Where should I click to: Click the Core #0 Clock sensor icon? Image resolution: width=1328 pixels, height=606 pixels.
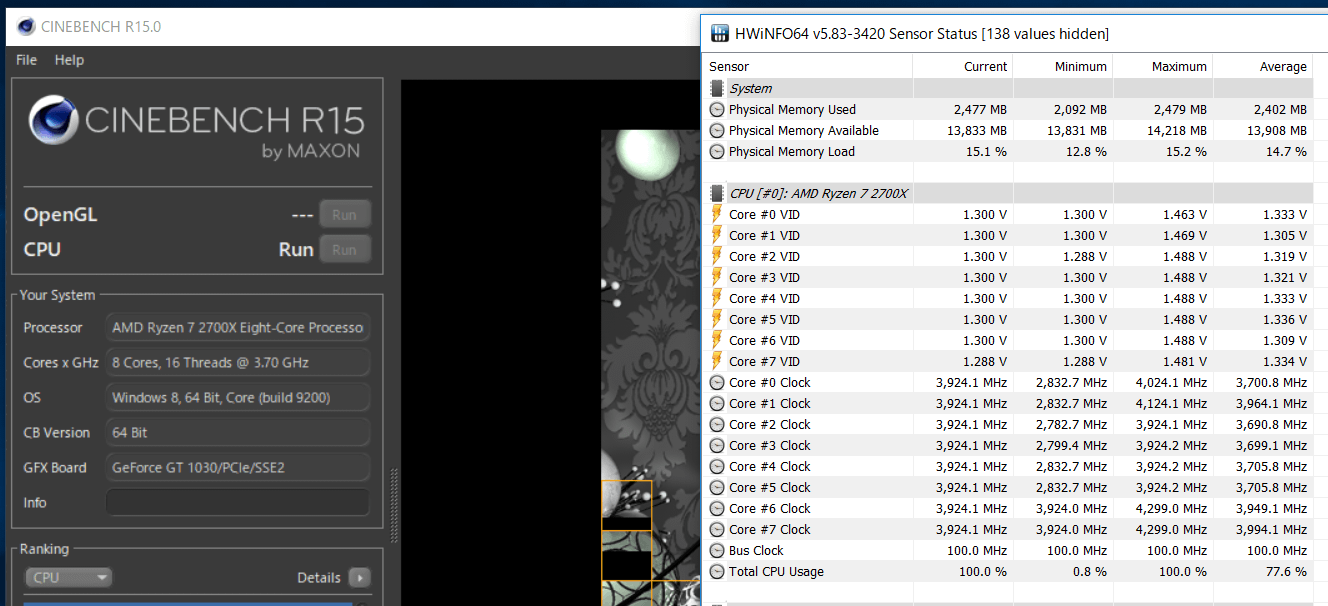click(717, 382)
